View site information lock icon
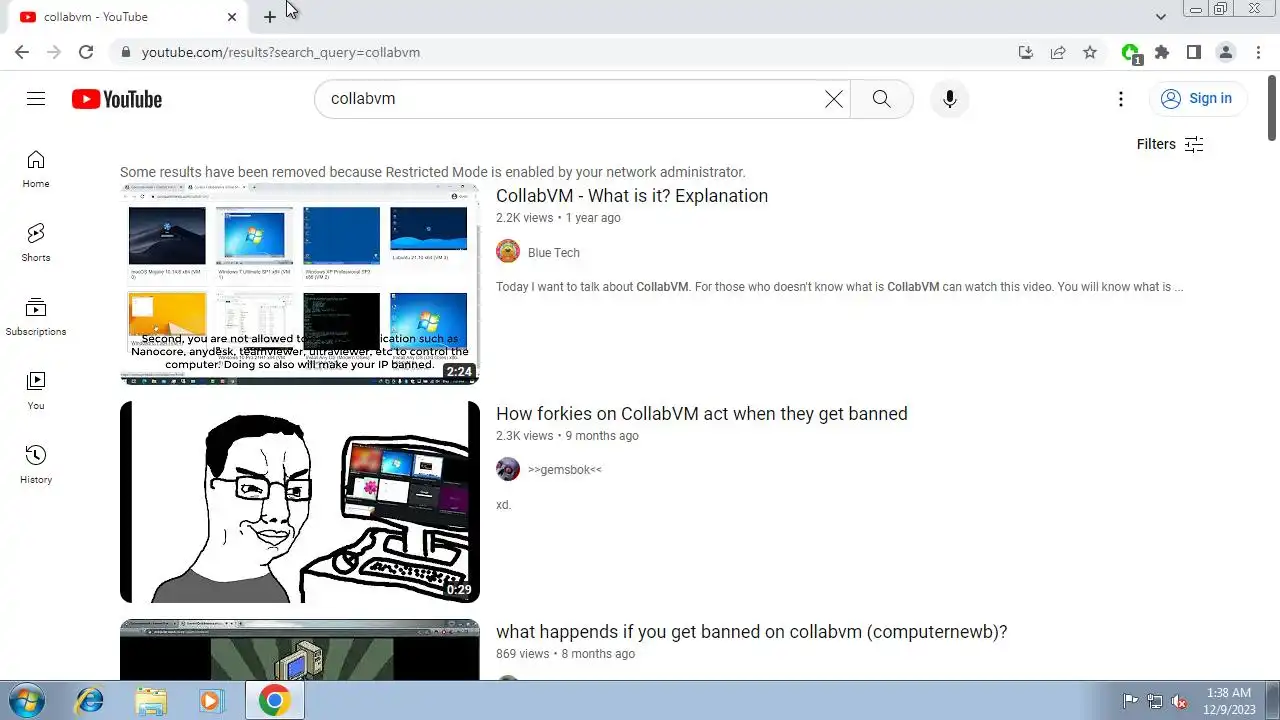The height and width of the screenshot is (720, 1280). [x=125, y=52]
